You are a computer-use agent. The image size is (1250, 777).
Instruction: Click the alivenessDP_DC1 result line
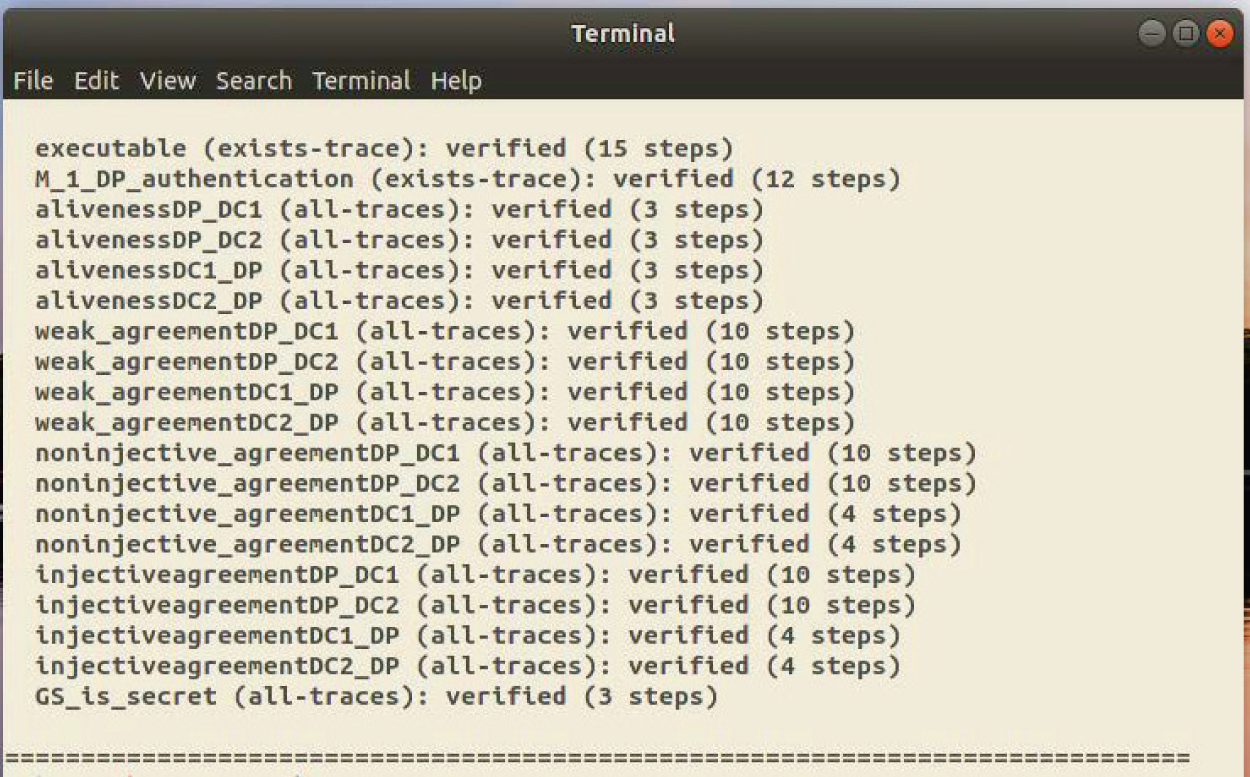[399, 210]
